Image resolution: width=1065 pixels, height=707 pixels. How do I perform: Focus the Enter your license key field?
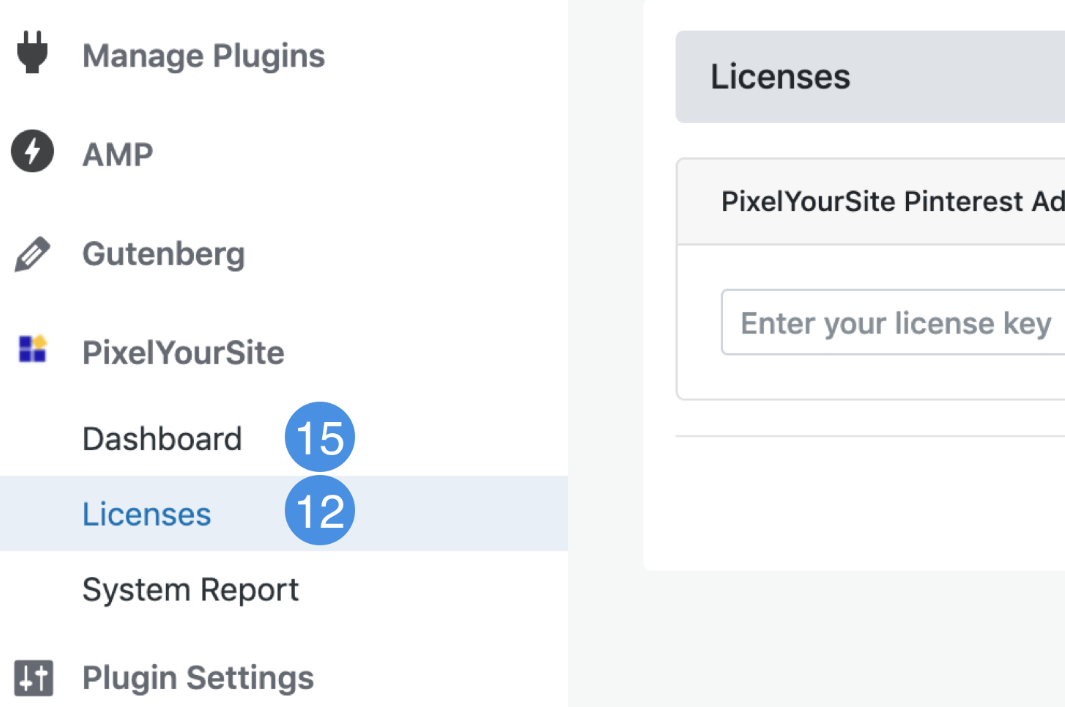tap(893, 323)
